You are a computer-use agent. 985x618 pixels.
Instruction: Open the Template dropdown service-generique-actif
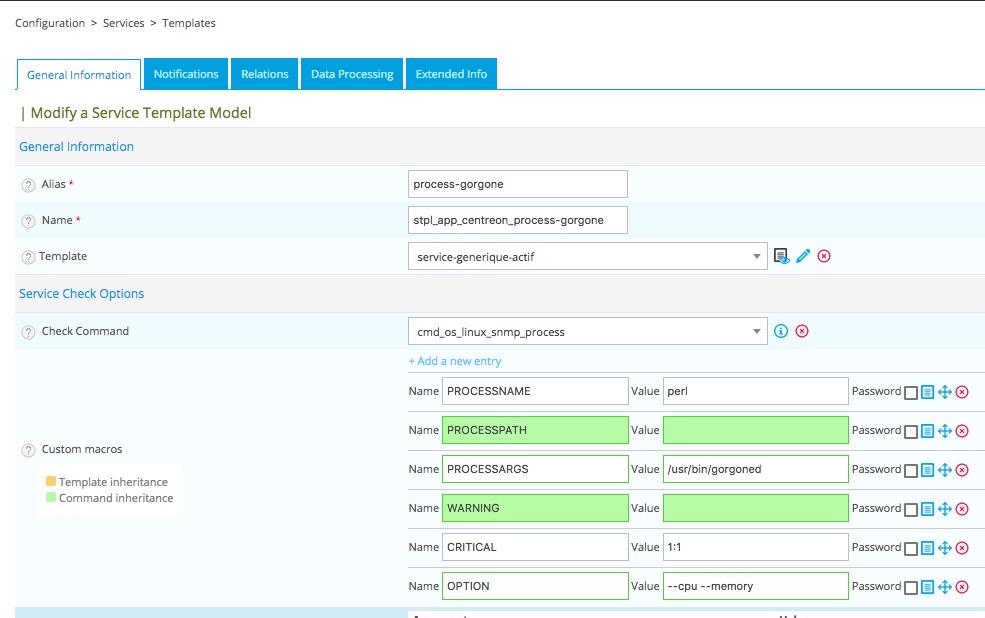[x=587, y=257]
